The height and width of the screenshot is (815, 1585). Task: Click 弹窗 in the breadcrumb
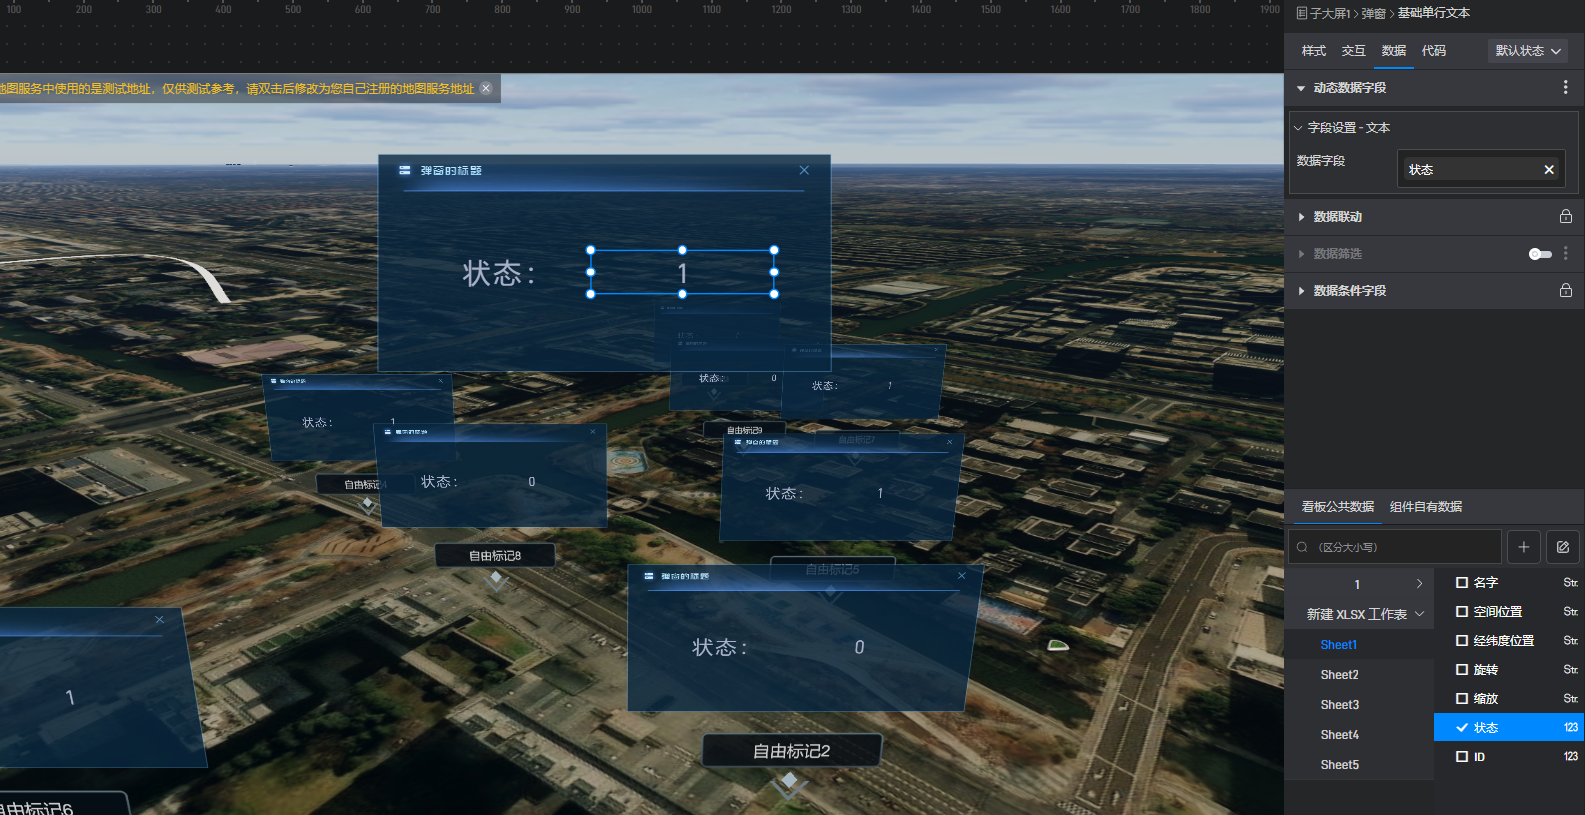pos(1373,13)
